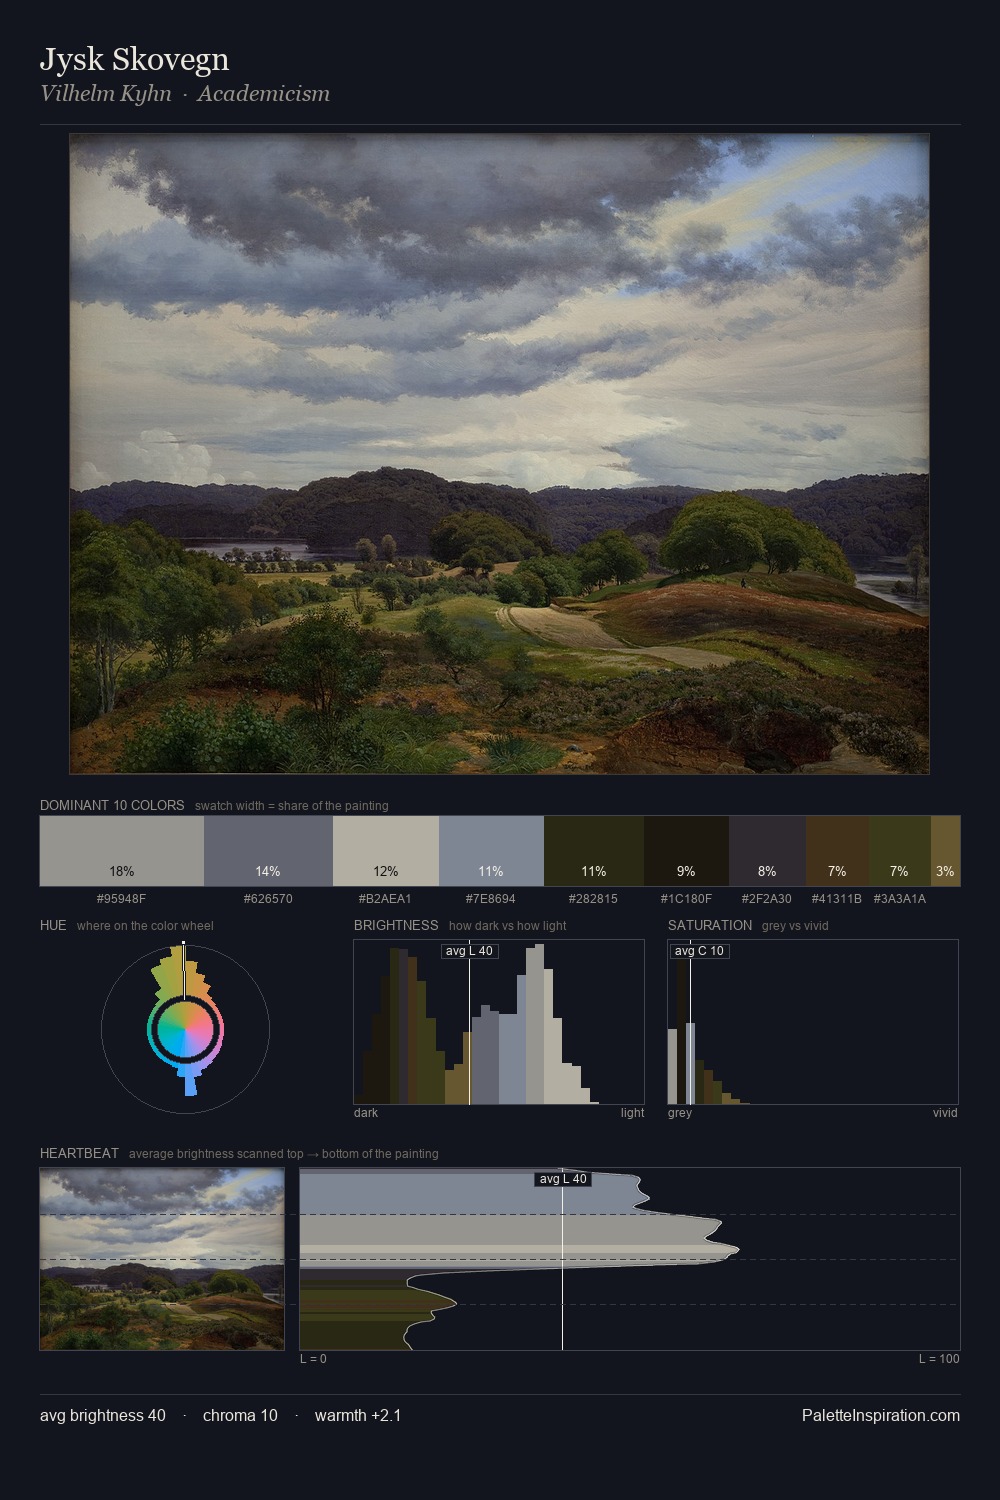Click hex label #7E8694
This screenshot has width=1000, height=1500.
pyautogui.click(x=491, y=898)
